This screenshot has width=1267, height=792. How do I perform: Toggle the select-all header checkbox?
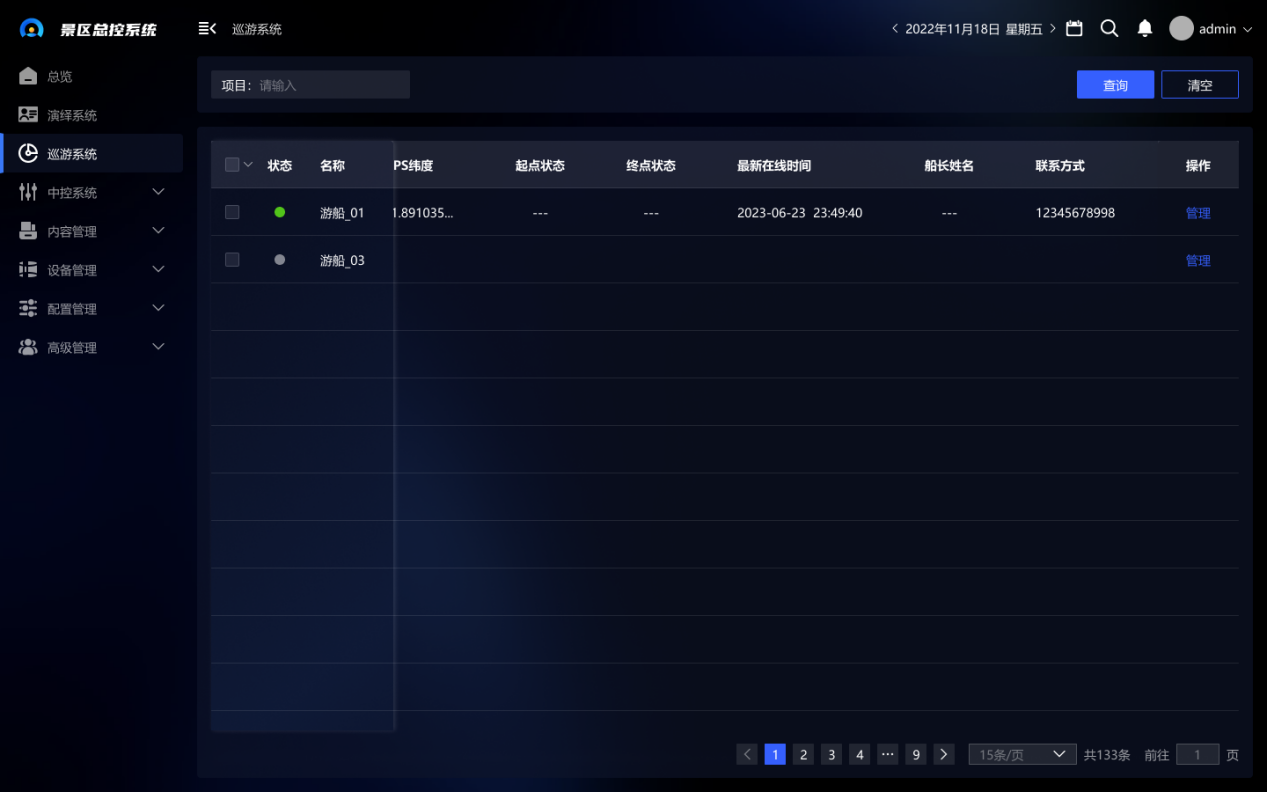click(x=232, y=165)
